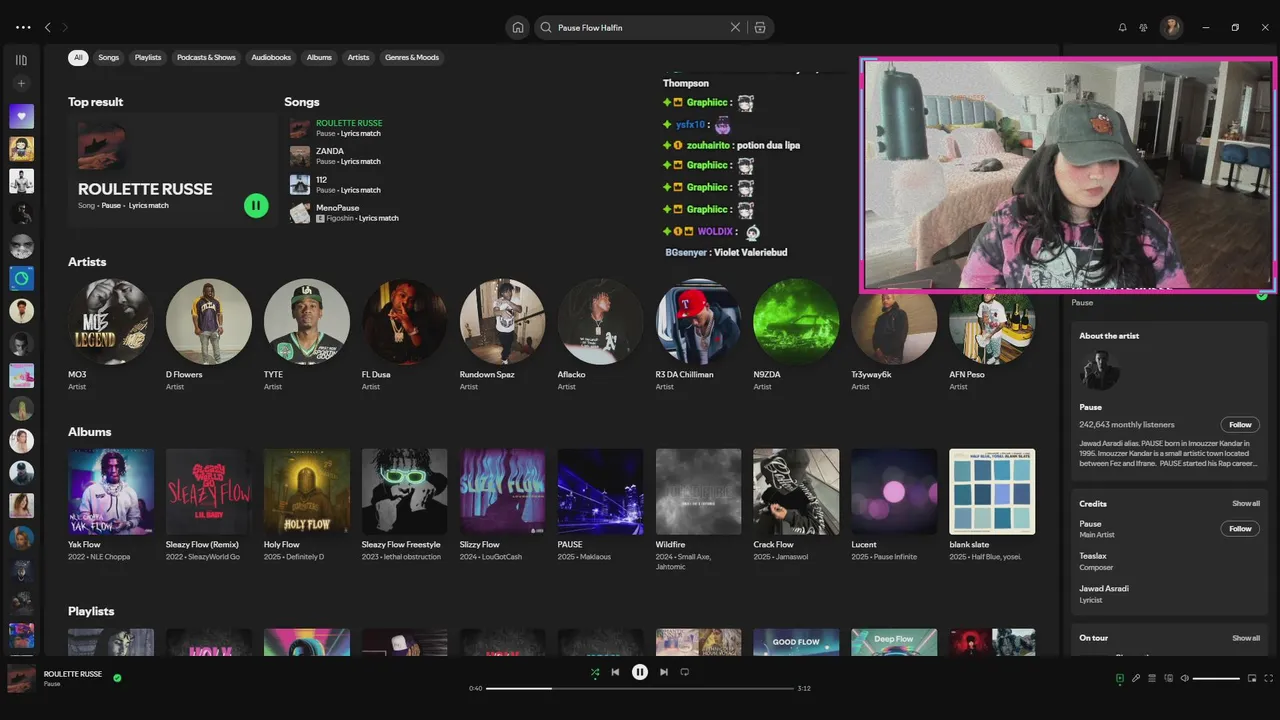Switch to full screen player
This screenshot has height=720, width=1280.
click(x=1269, y=678)
